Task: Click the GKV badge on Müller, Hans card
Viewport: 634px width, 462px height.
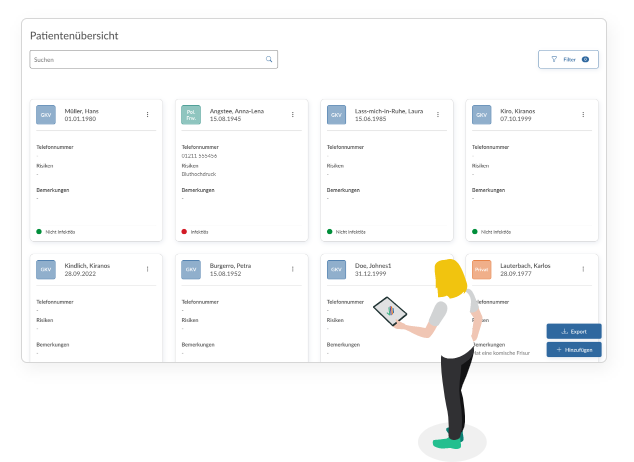Action: [x=46, y=115]
